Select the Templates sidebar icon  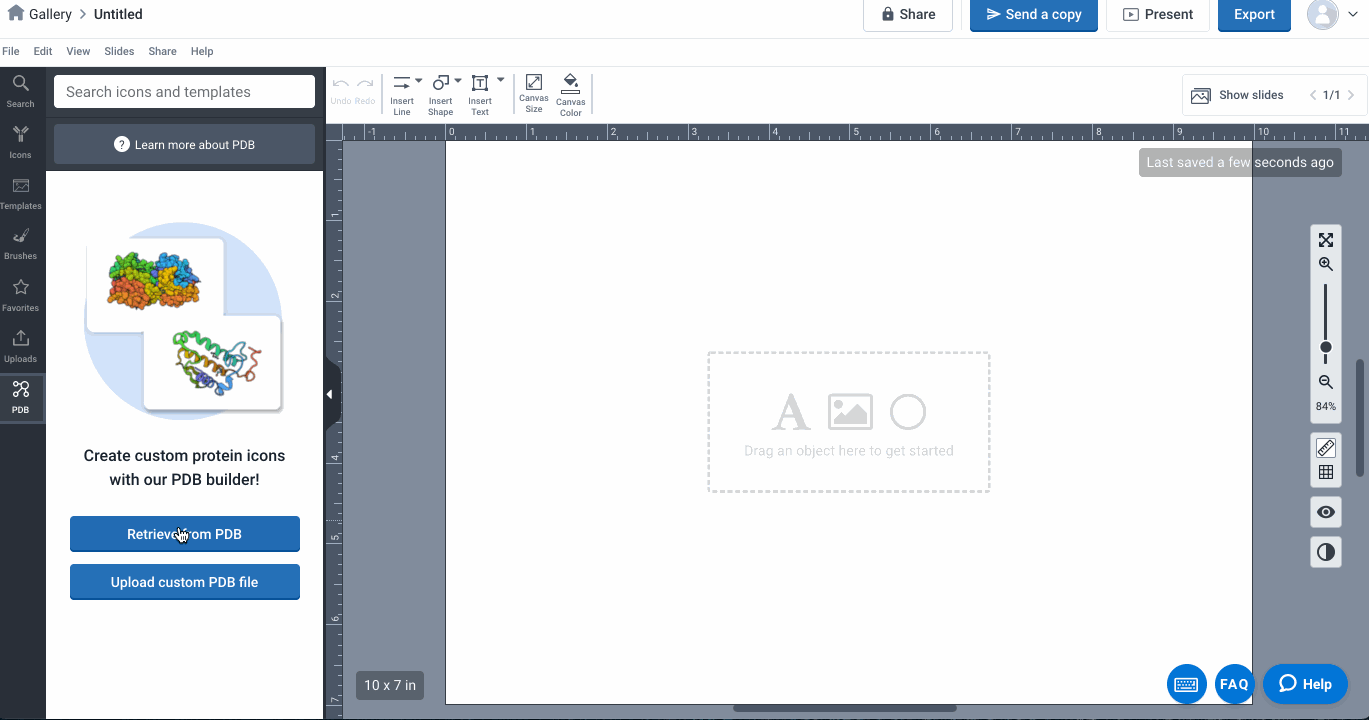[20, 192]
